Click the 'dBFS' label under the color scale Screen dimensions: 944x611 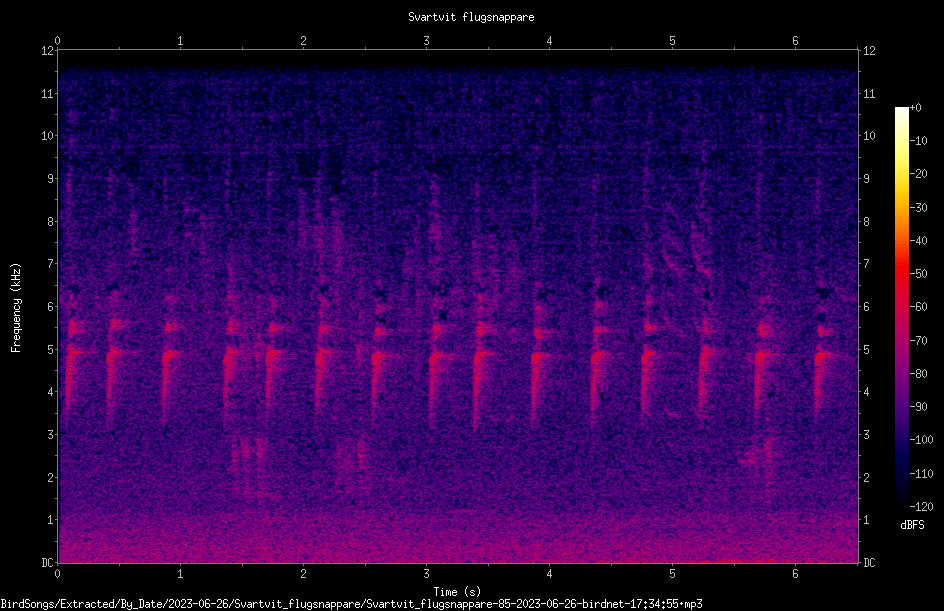[x=912, y=525]
